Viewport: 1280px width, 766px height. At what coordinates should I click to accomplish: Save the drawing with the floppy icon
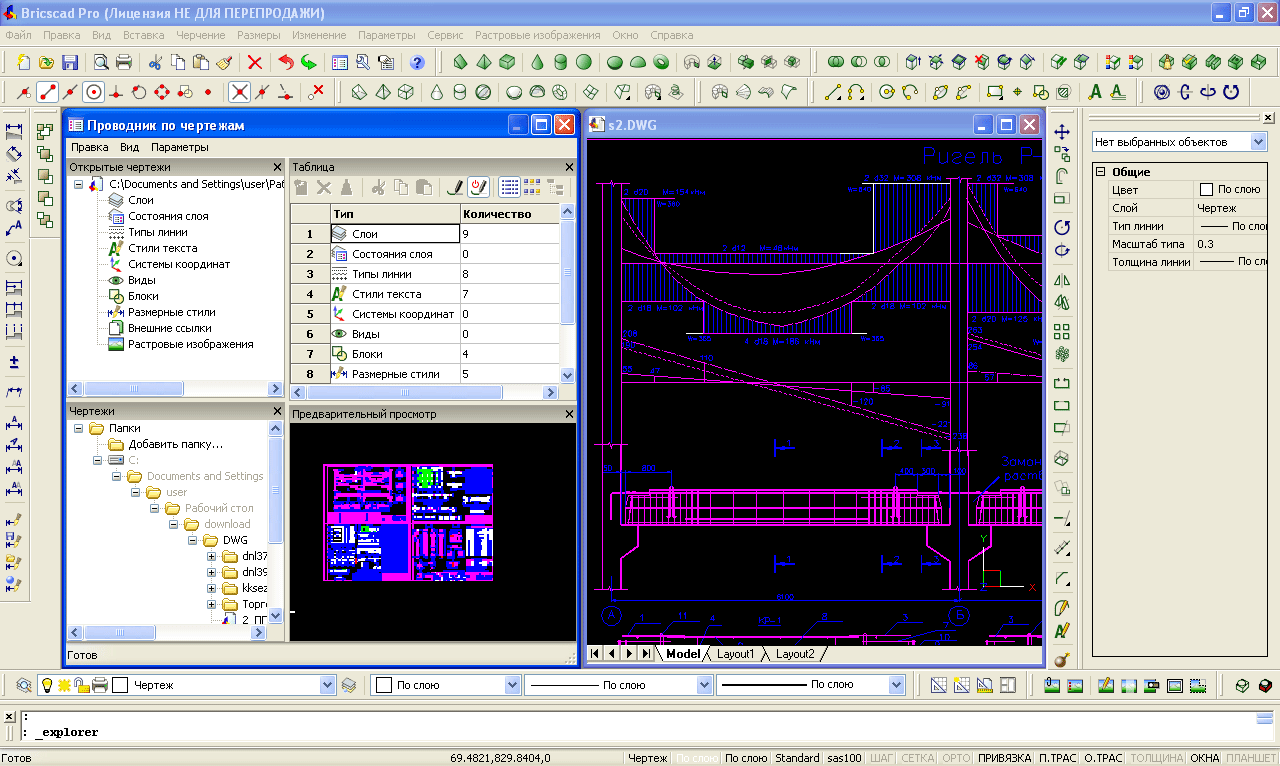(70, 62)
